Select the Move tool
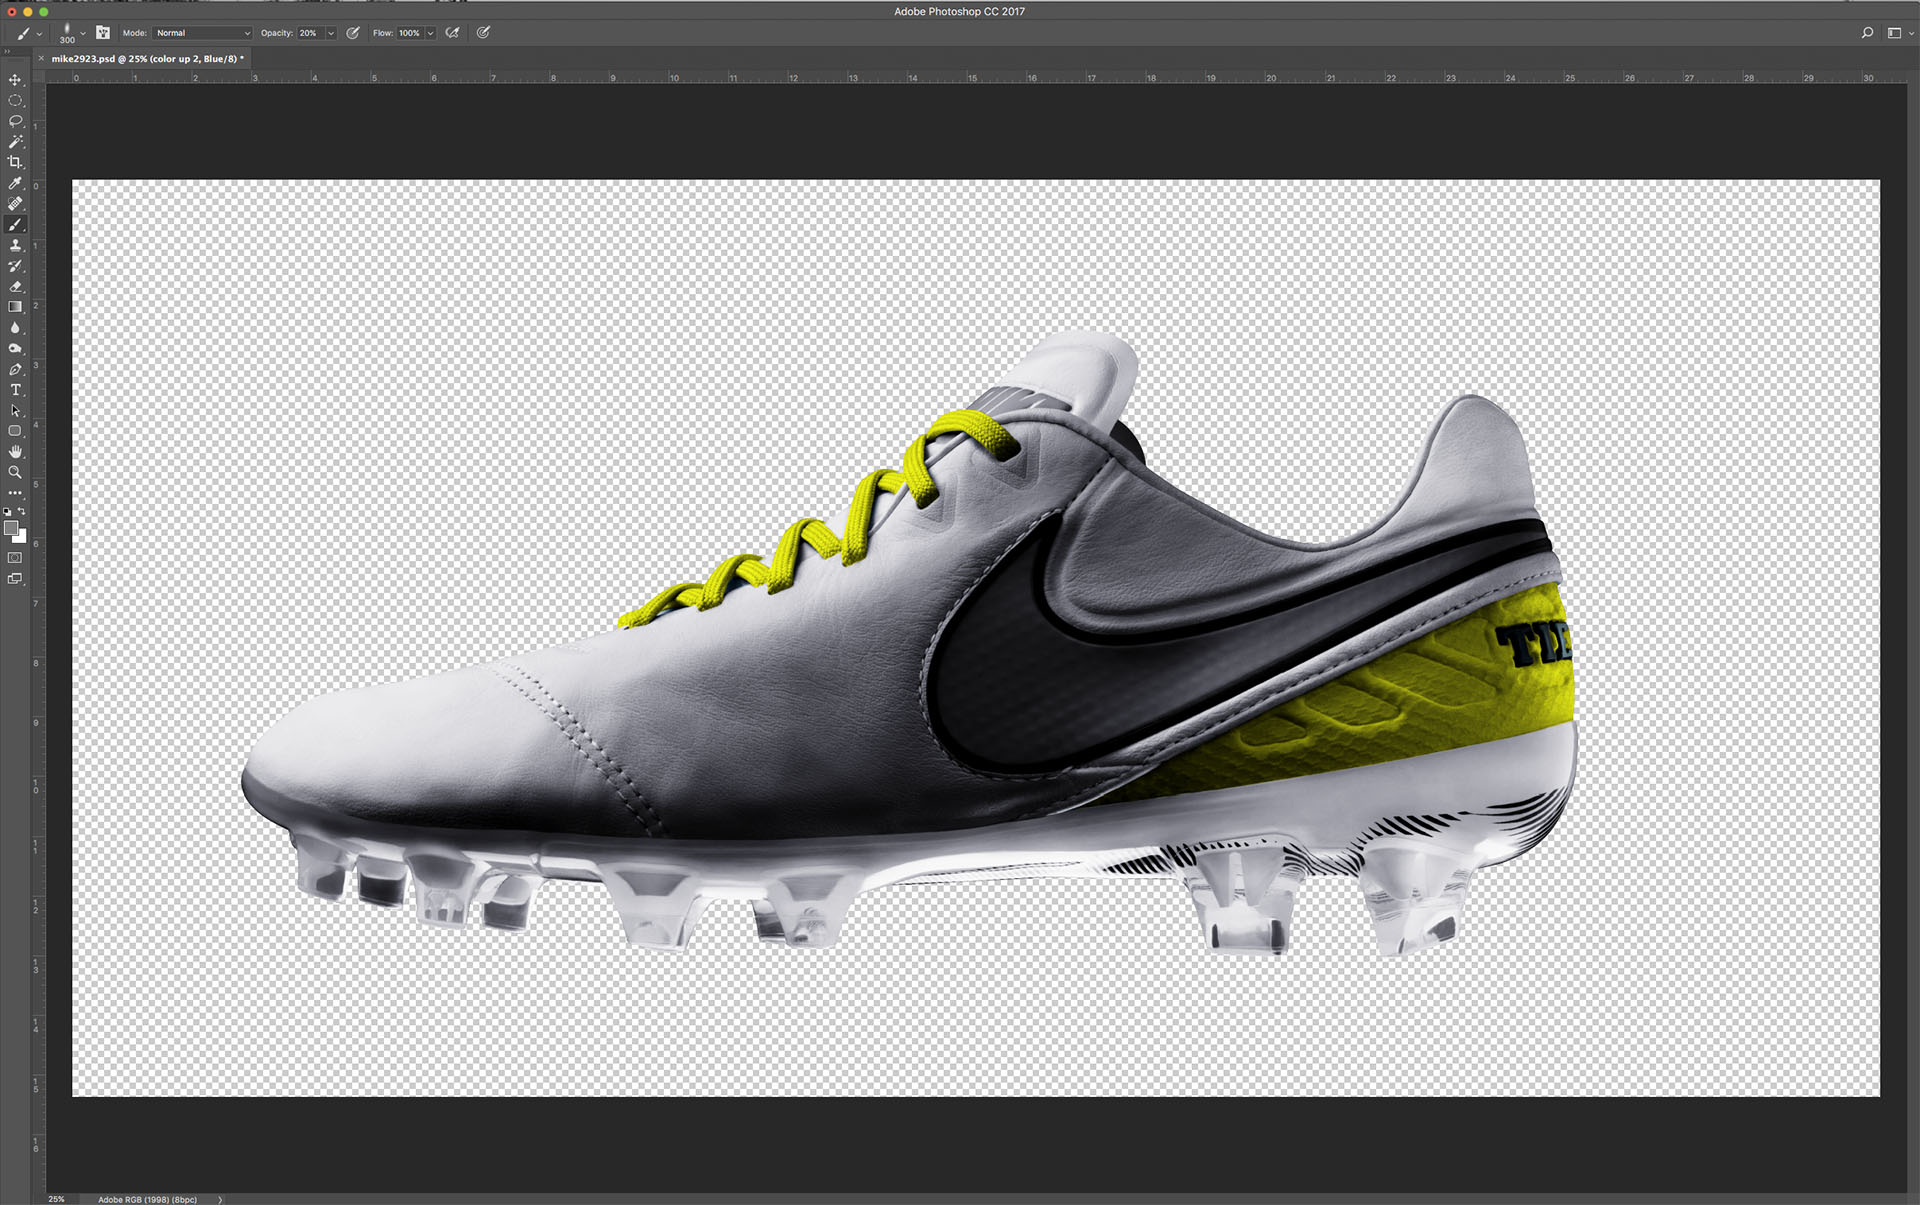 [x=15, y=80]
